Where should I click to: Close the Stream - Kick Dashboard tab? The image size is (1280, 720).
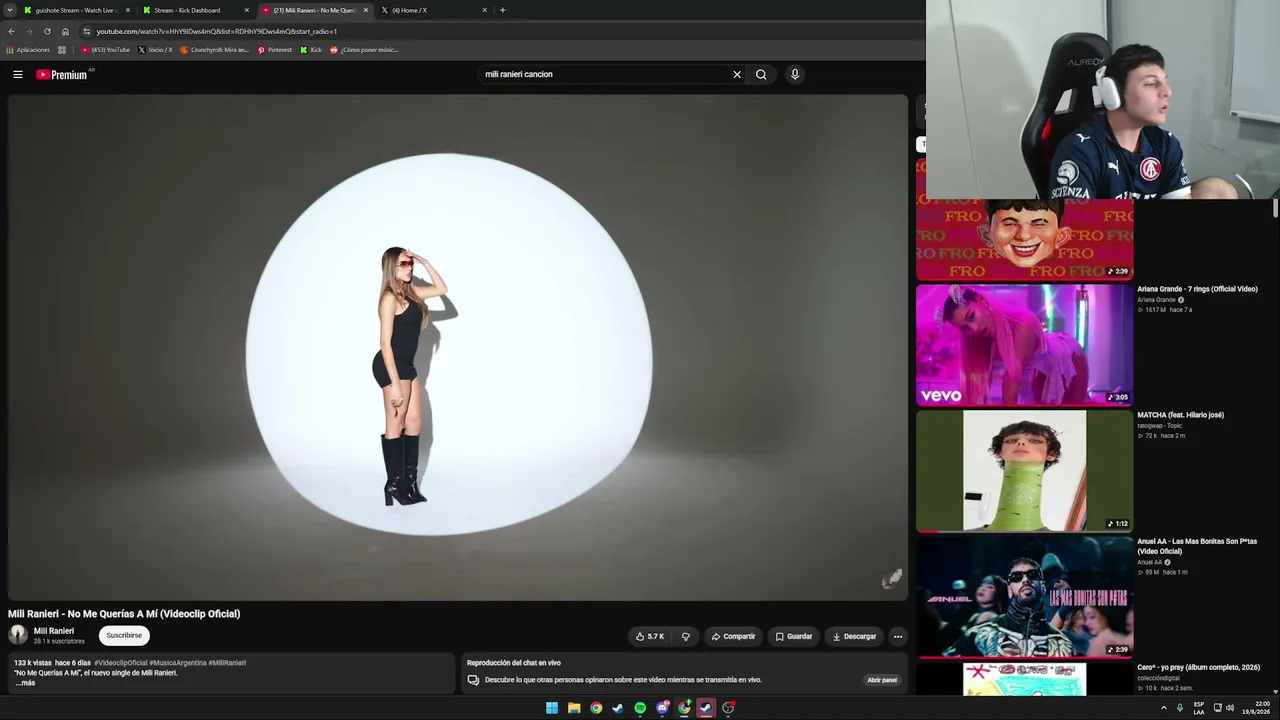point(247,10)
